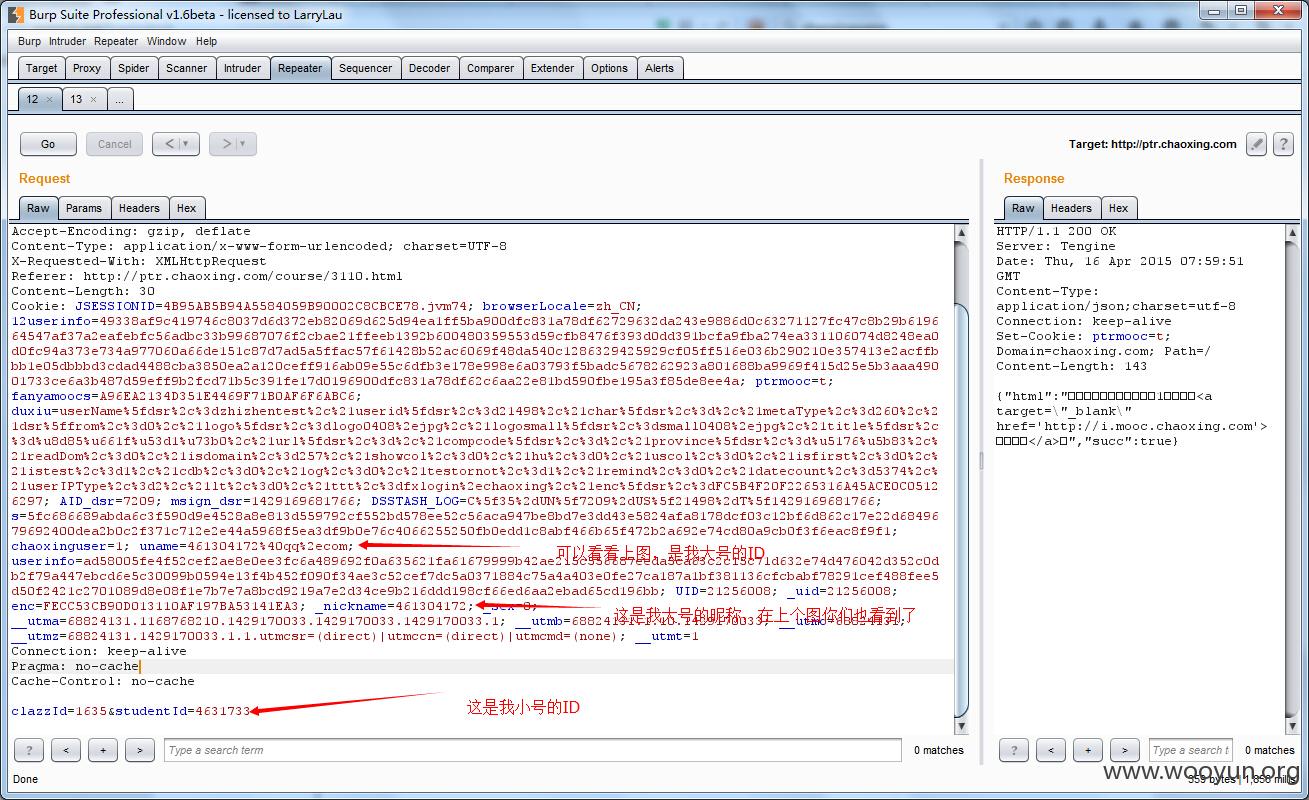Click the Go button to send request
Image resolution: width=1309 pixels, height=800 pixels.
point(48,144)
